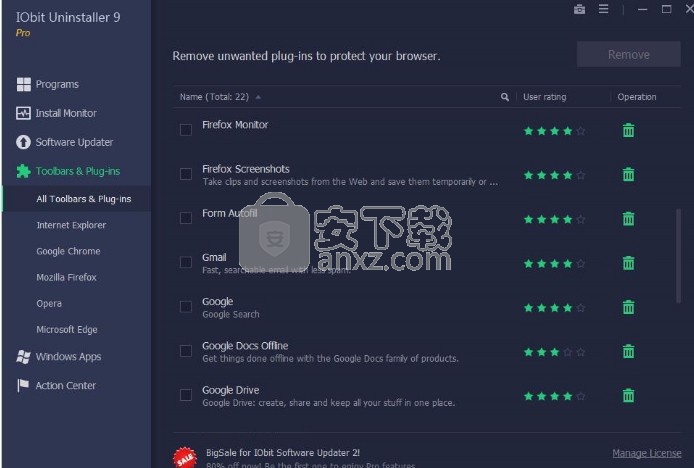Click the Toolbars & Plug-ins puzzle icon
This screenshot has width=694, height=468.
pos(23,171)
